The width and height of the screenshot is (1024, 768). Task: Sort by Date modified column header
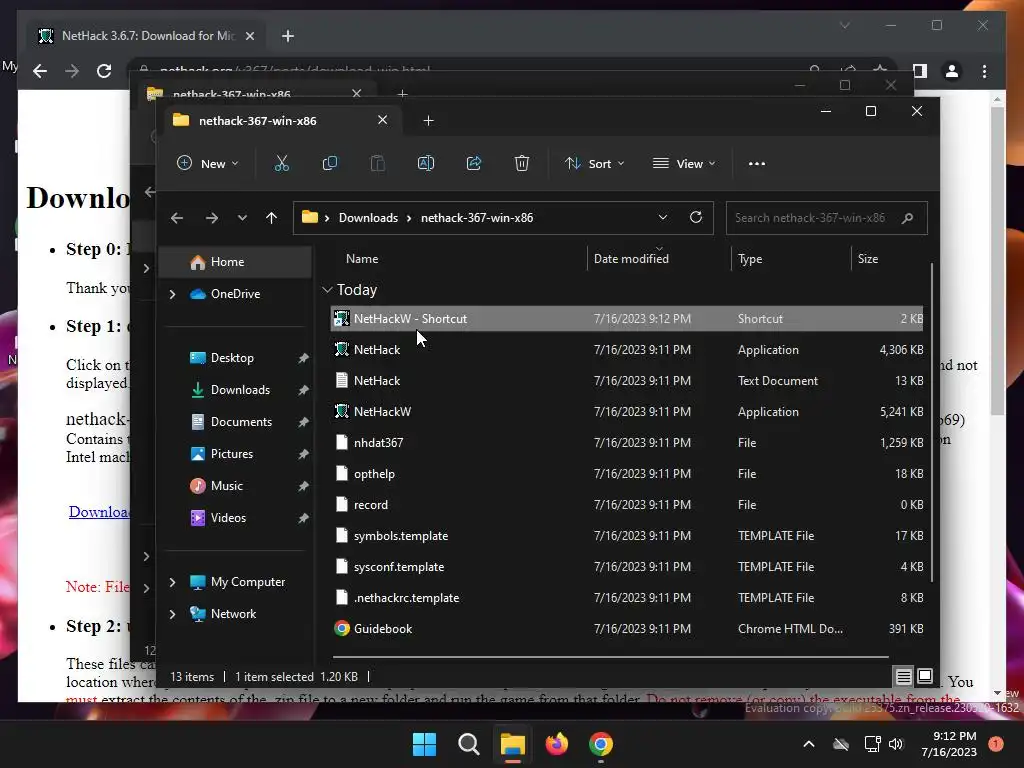[631, 259]
